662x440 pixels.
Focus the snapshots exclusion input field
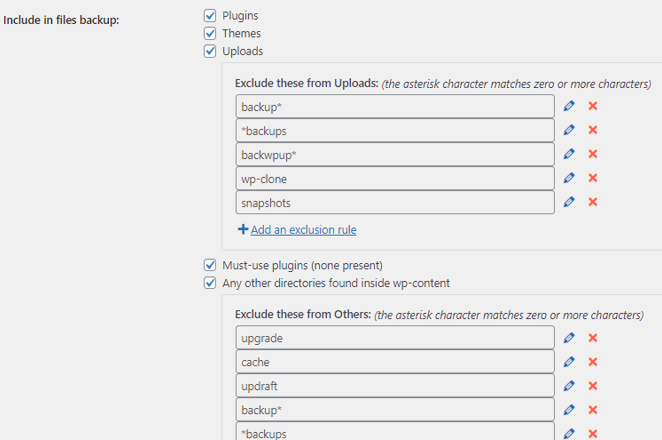pos(395,202)
